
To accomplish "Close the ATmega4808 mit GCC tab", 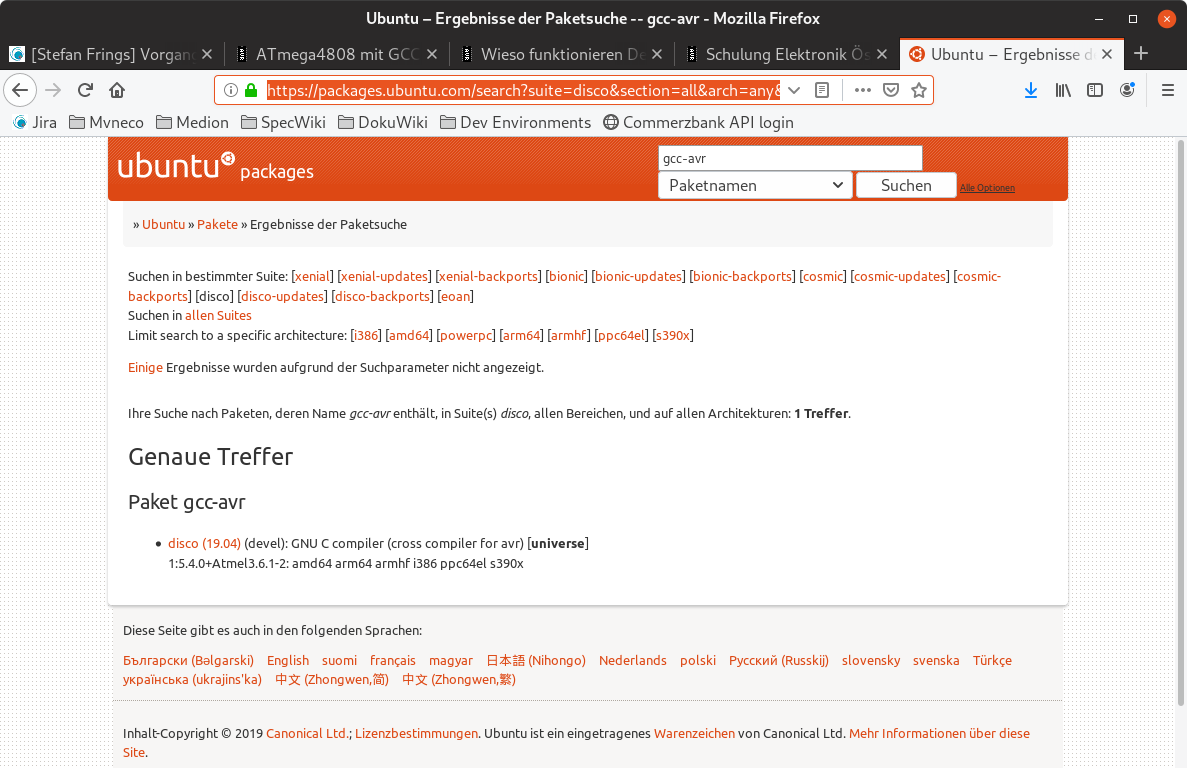I will pyautogui.click(x=431, y=54).
